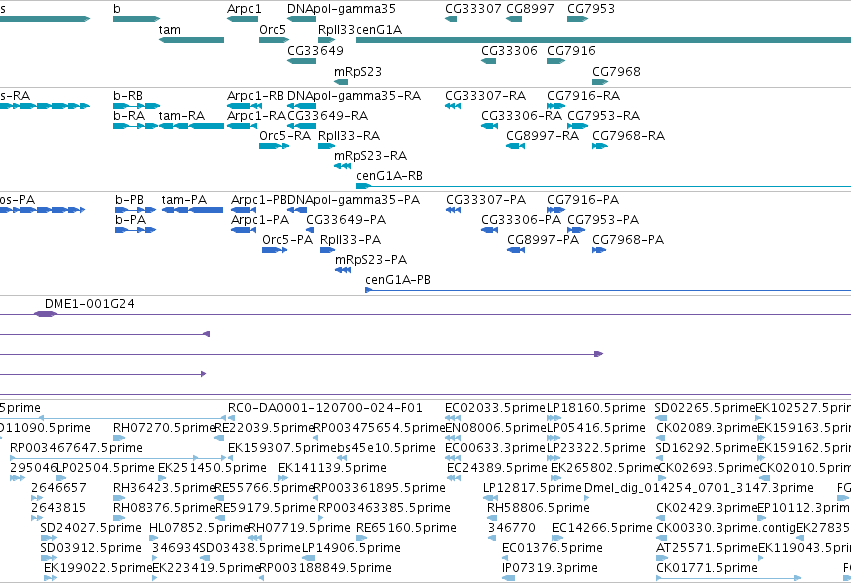Select the CG33307-PA protein label
This screenshot has width=851, height=583.
click(486, 200)
